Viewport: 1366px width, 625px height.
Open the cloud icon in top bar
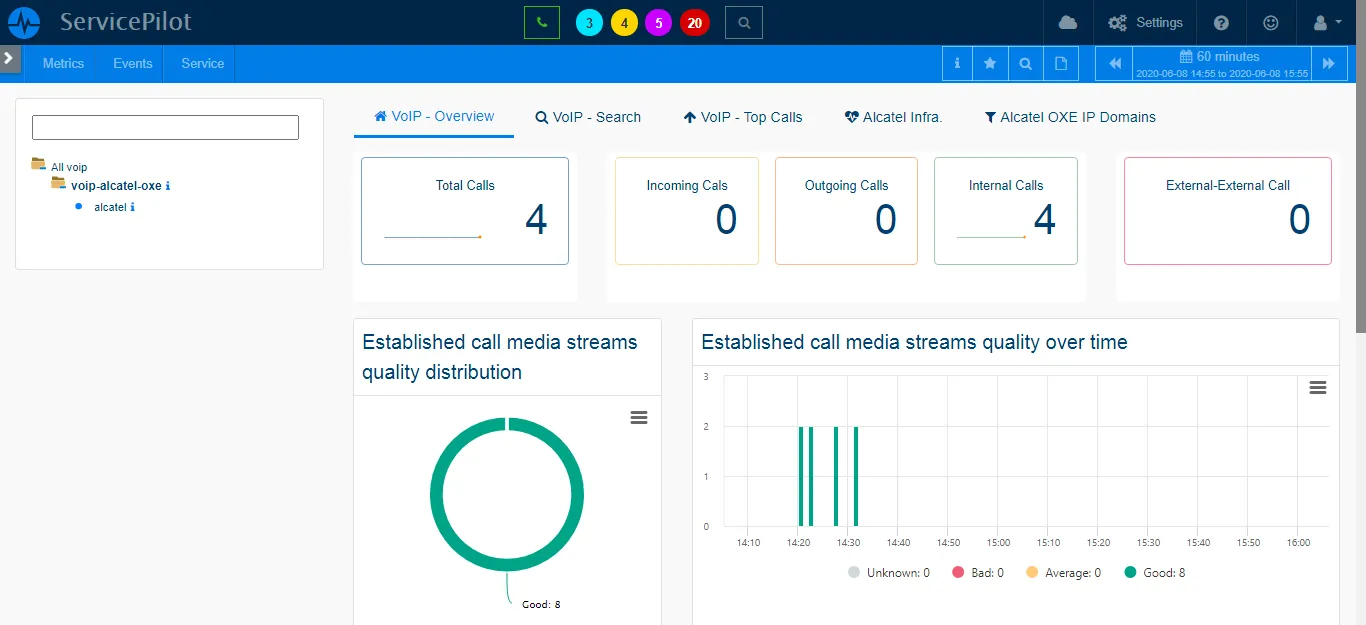(x=1068, y=22)
